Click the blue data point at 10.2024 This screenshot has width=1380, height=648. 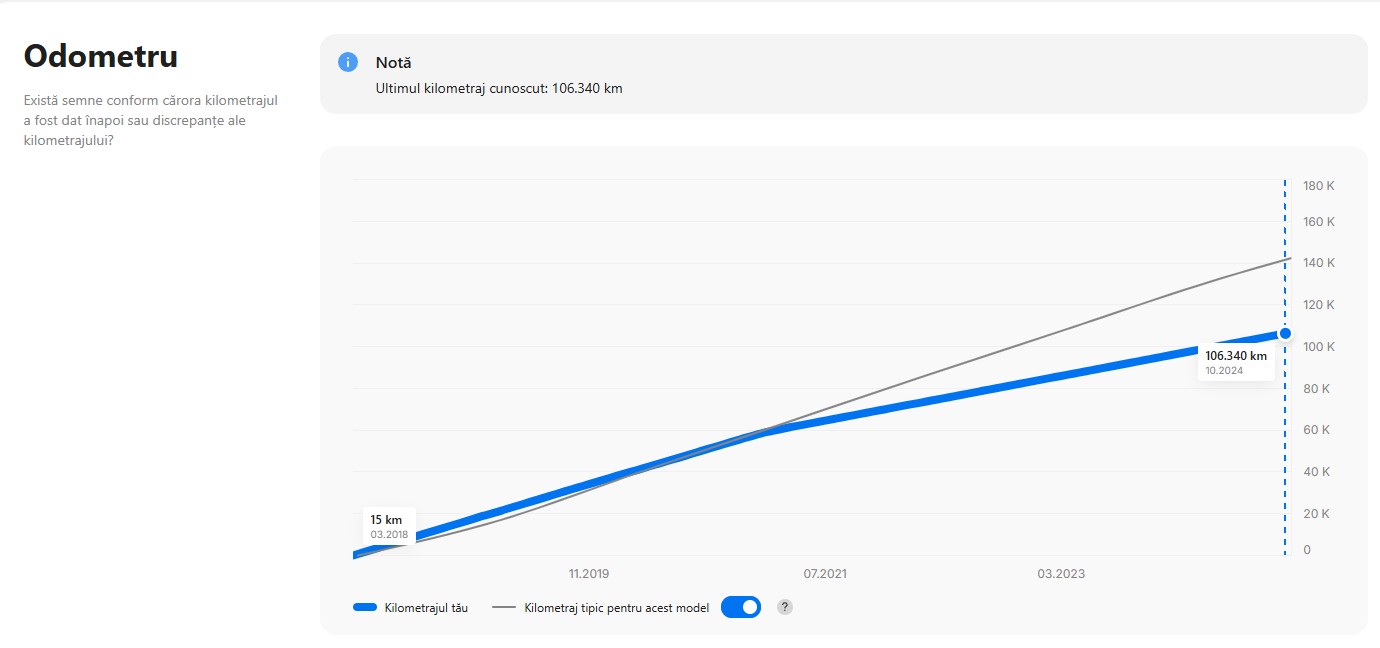pos(1285,333)
